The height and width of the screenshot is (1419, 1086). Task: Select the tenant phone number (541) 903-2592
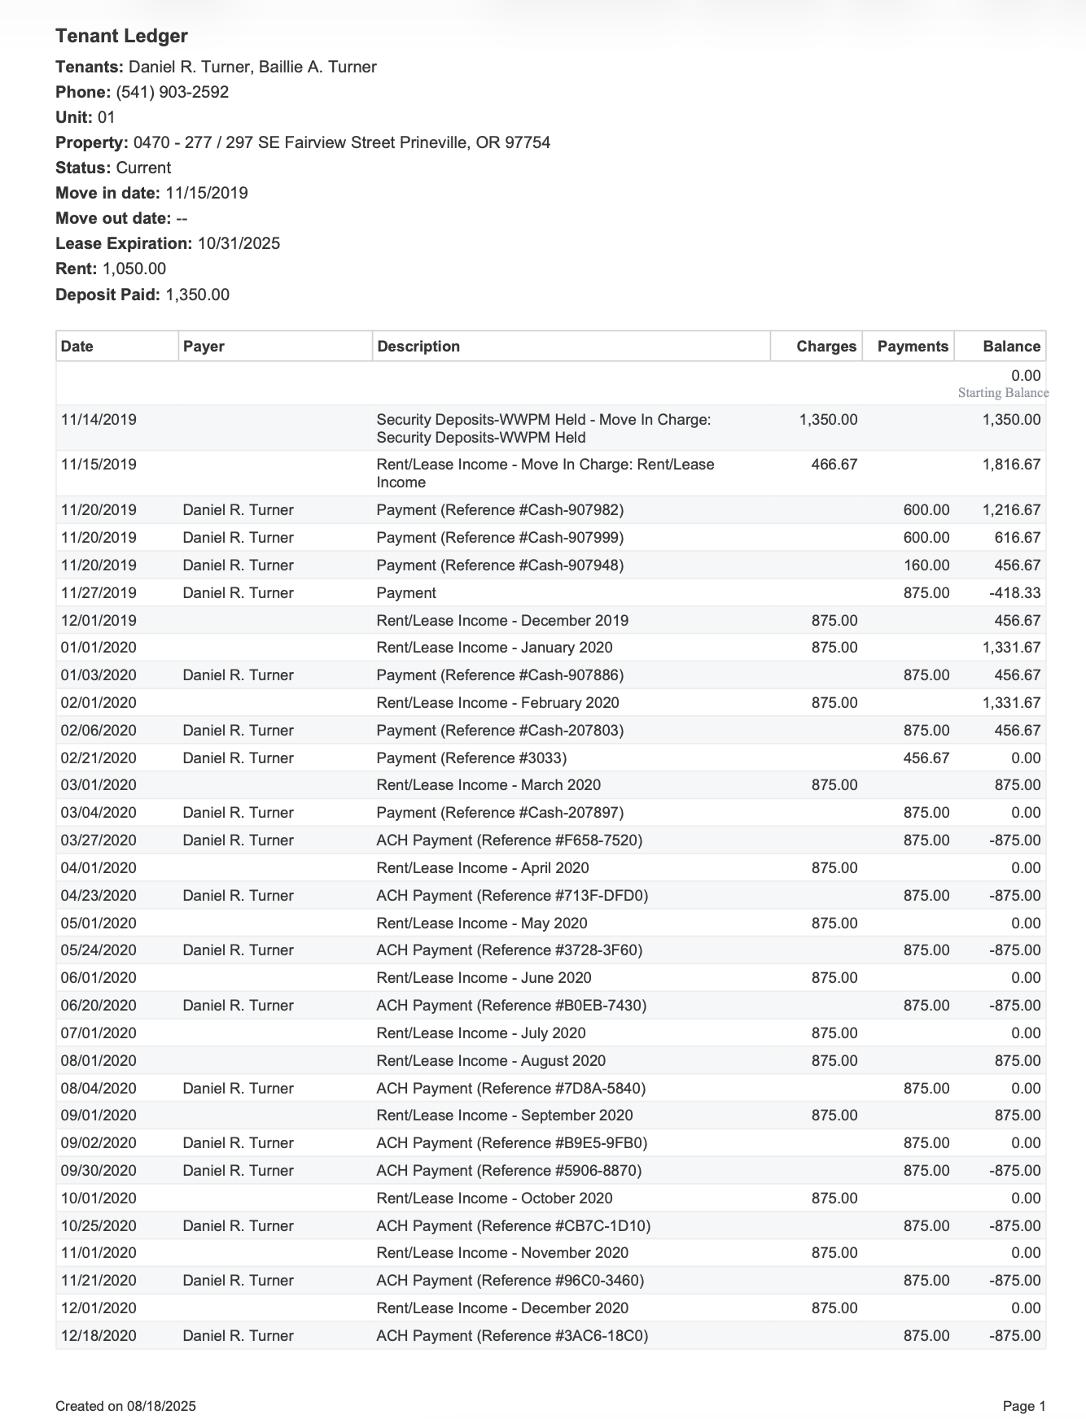[172, 92]
